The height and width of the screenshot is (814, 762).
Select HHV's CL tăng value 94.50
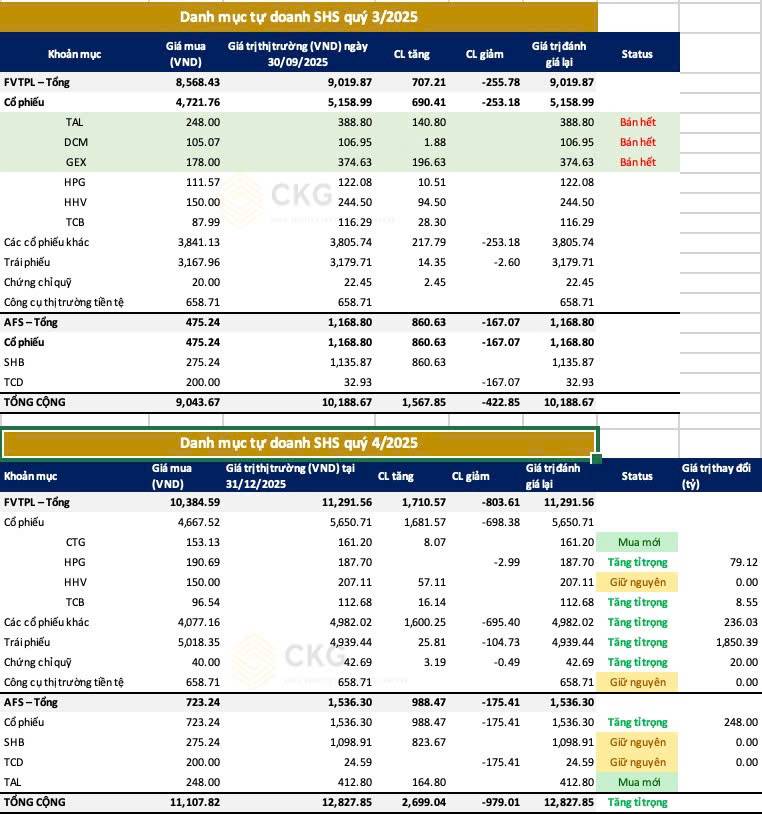pos(432,202)
